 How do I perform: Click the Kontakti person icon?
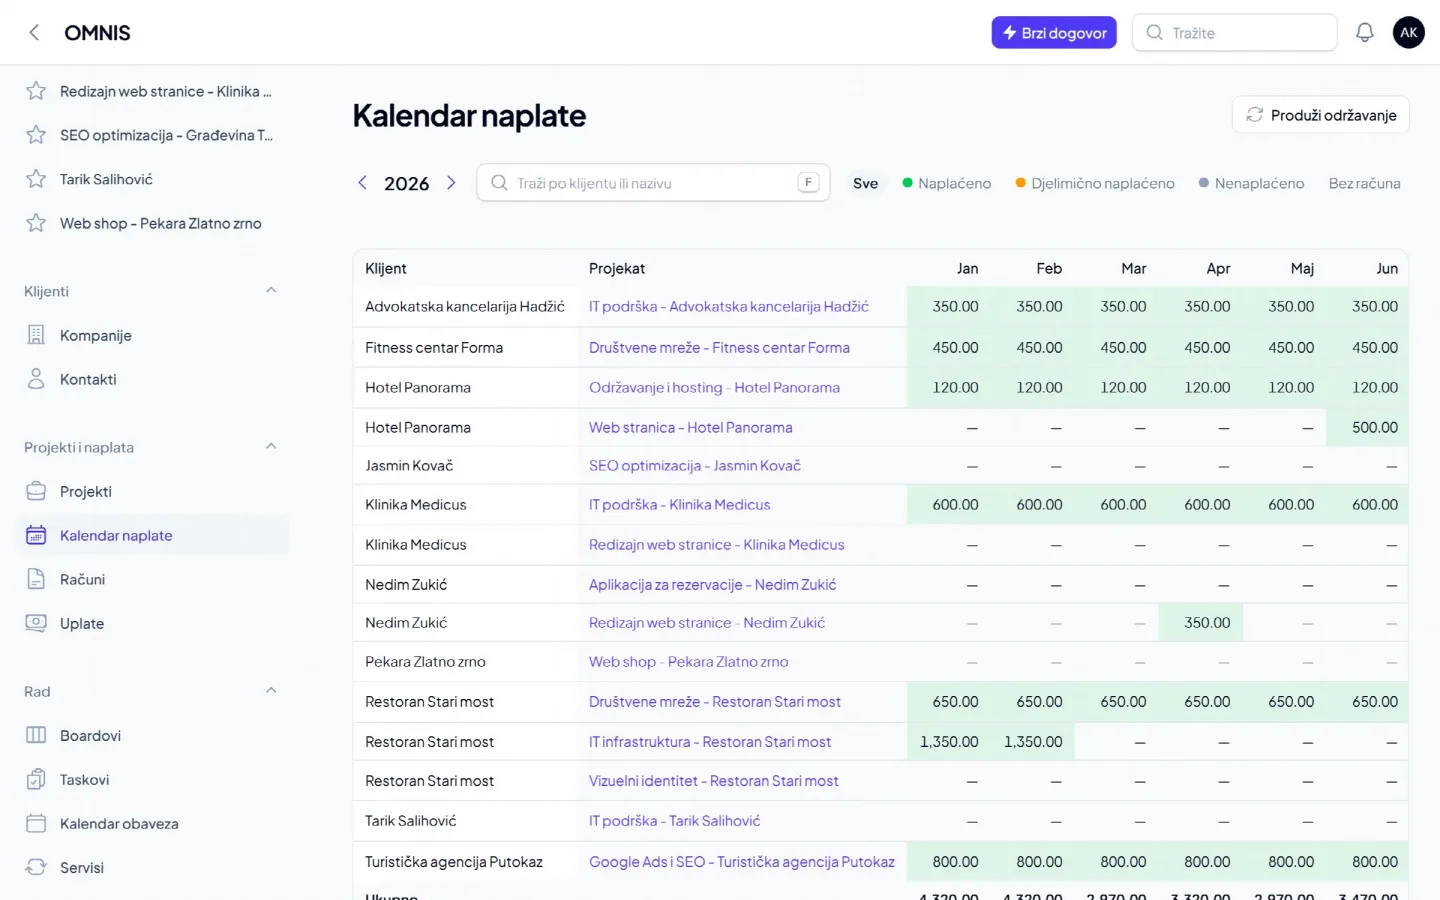[36, 379]
